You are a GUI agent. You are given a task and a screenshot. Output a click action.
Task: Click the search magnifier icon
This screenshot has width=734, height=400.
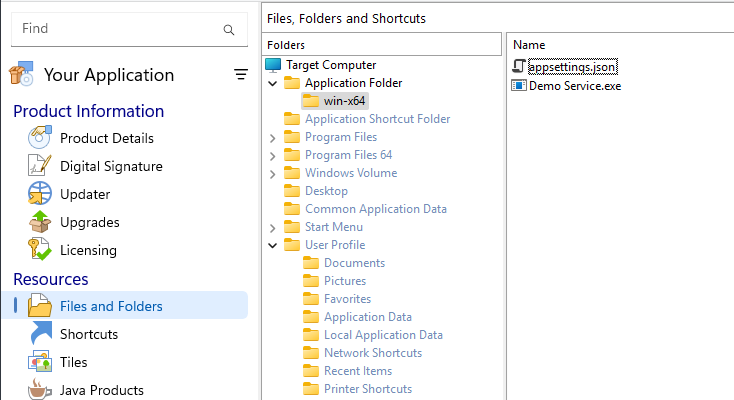(x=229, y=30)
